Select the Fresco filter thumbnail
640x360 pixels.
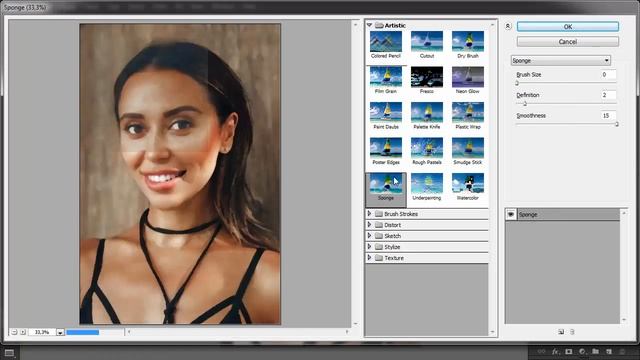click(x=427, y=77)
